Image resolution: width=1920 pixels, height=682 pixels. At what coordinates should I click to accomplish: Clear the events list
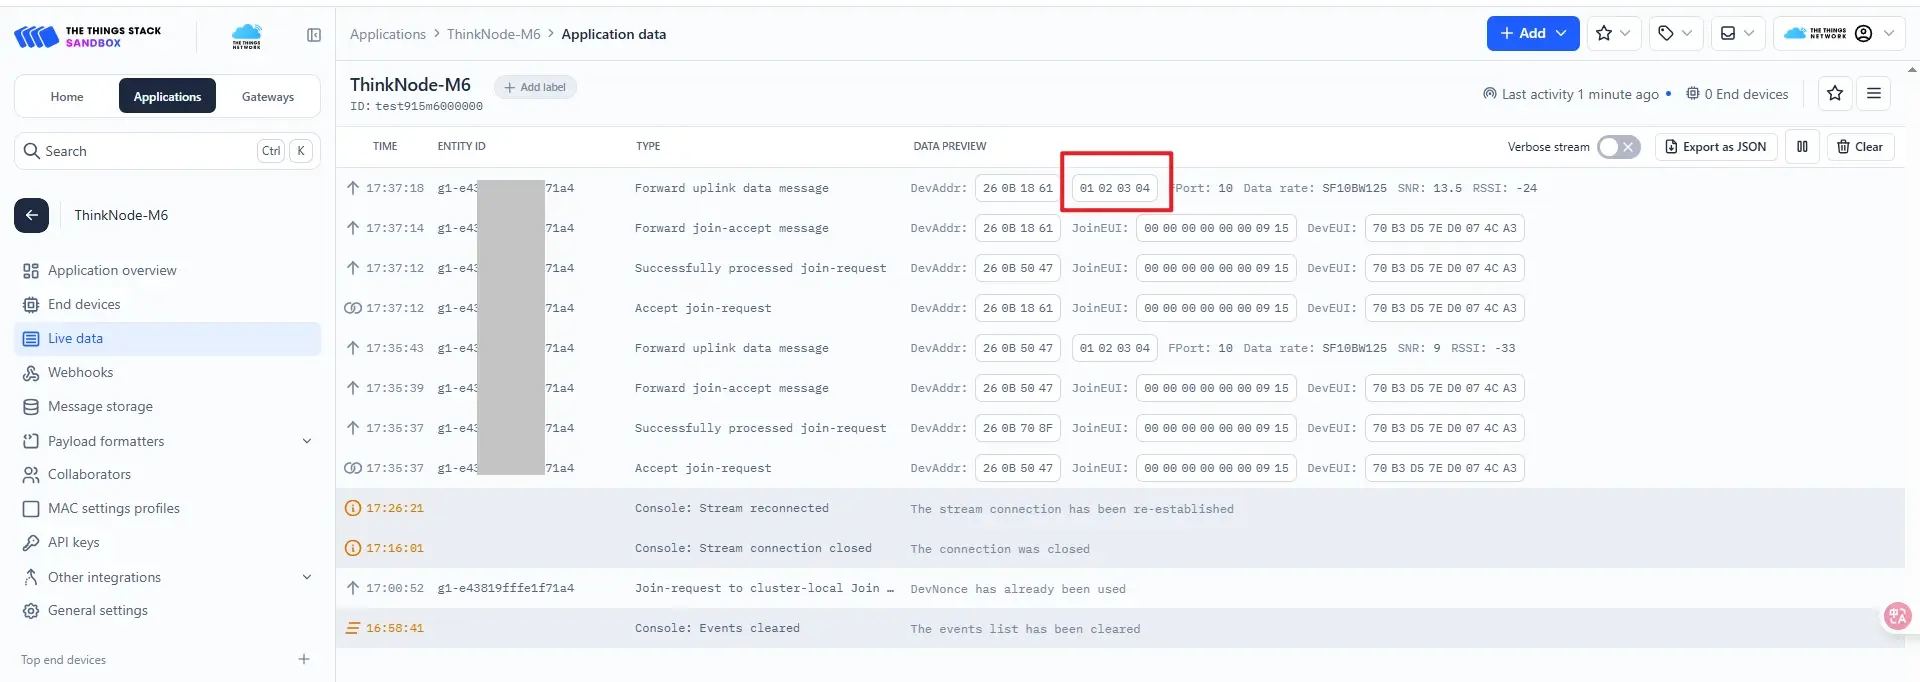pos(1859,147)
